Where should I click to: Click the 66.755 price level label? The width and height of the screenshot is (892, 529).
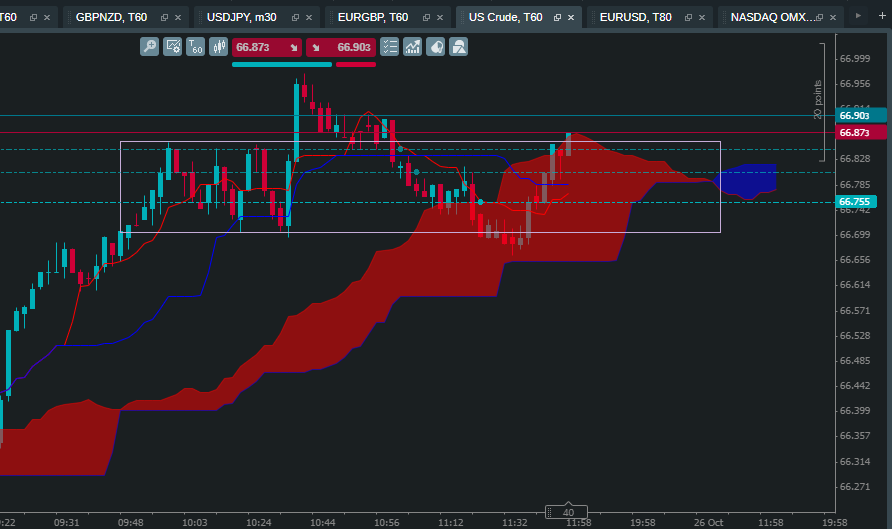(855, 201)
